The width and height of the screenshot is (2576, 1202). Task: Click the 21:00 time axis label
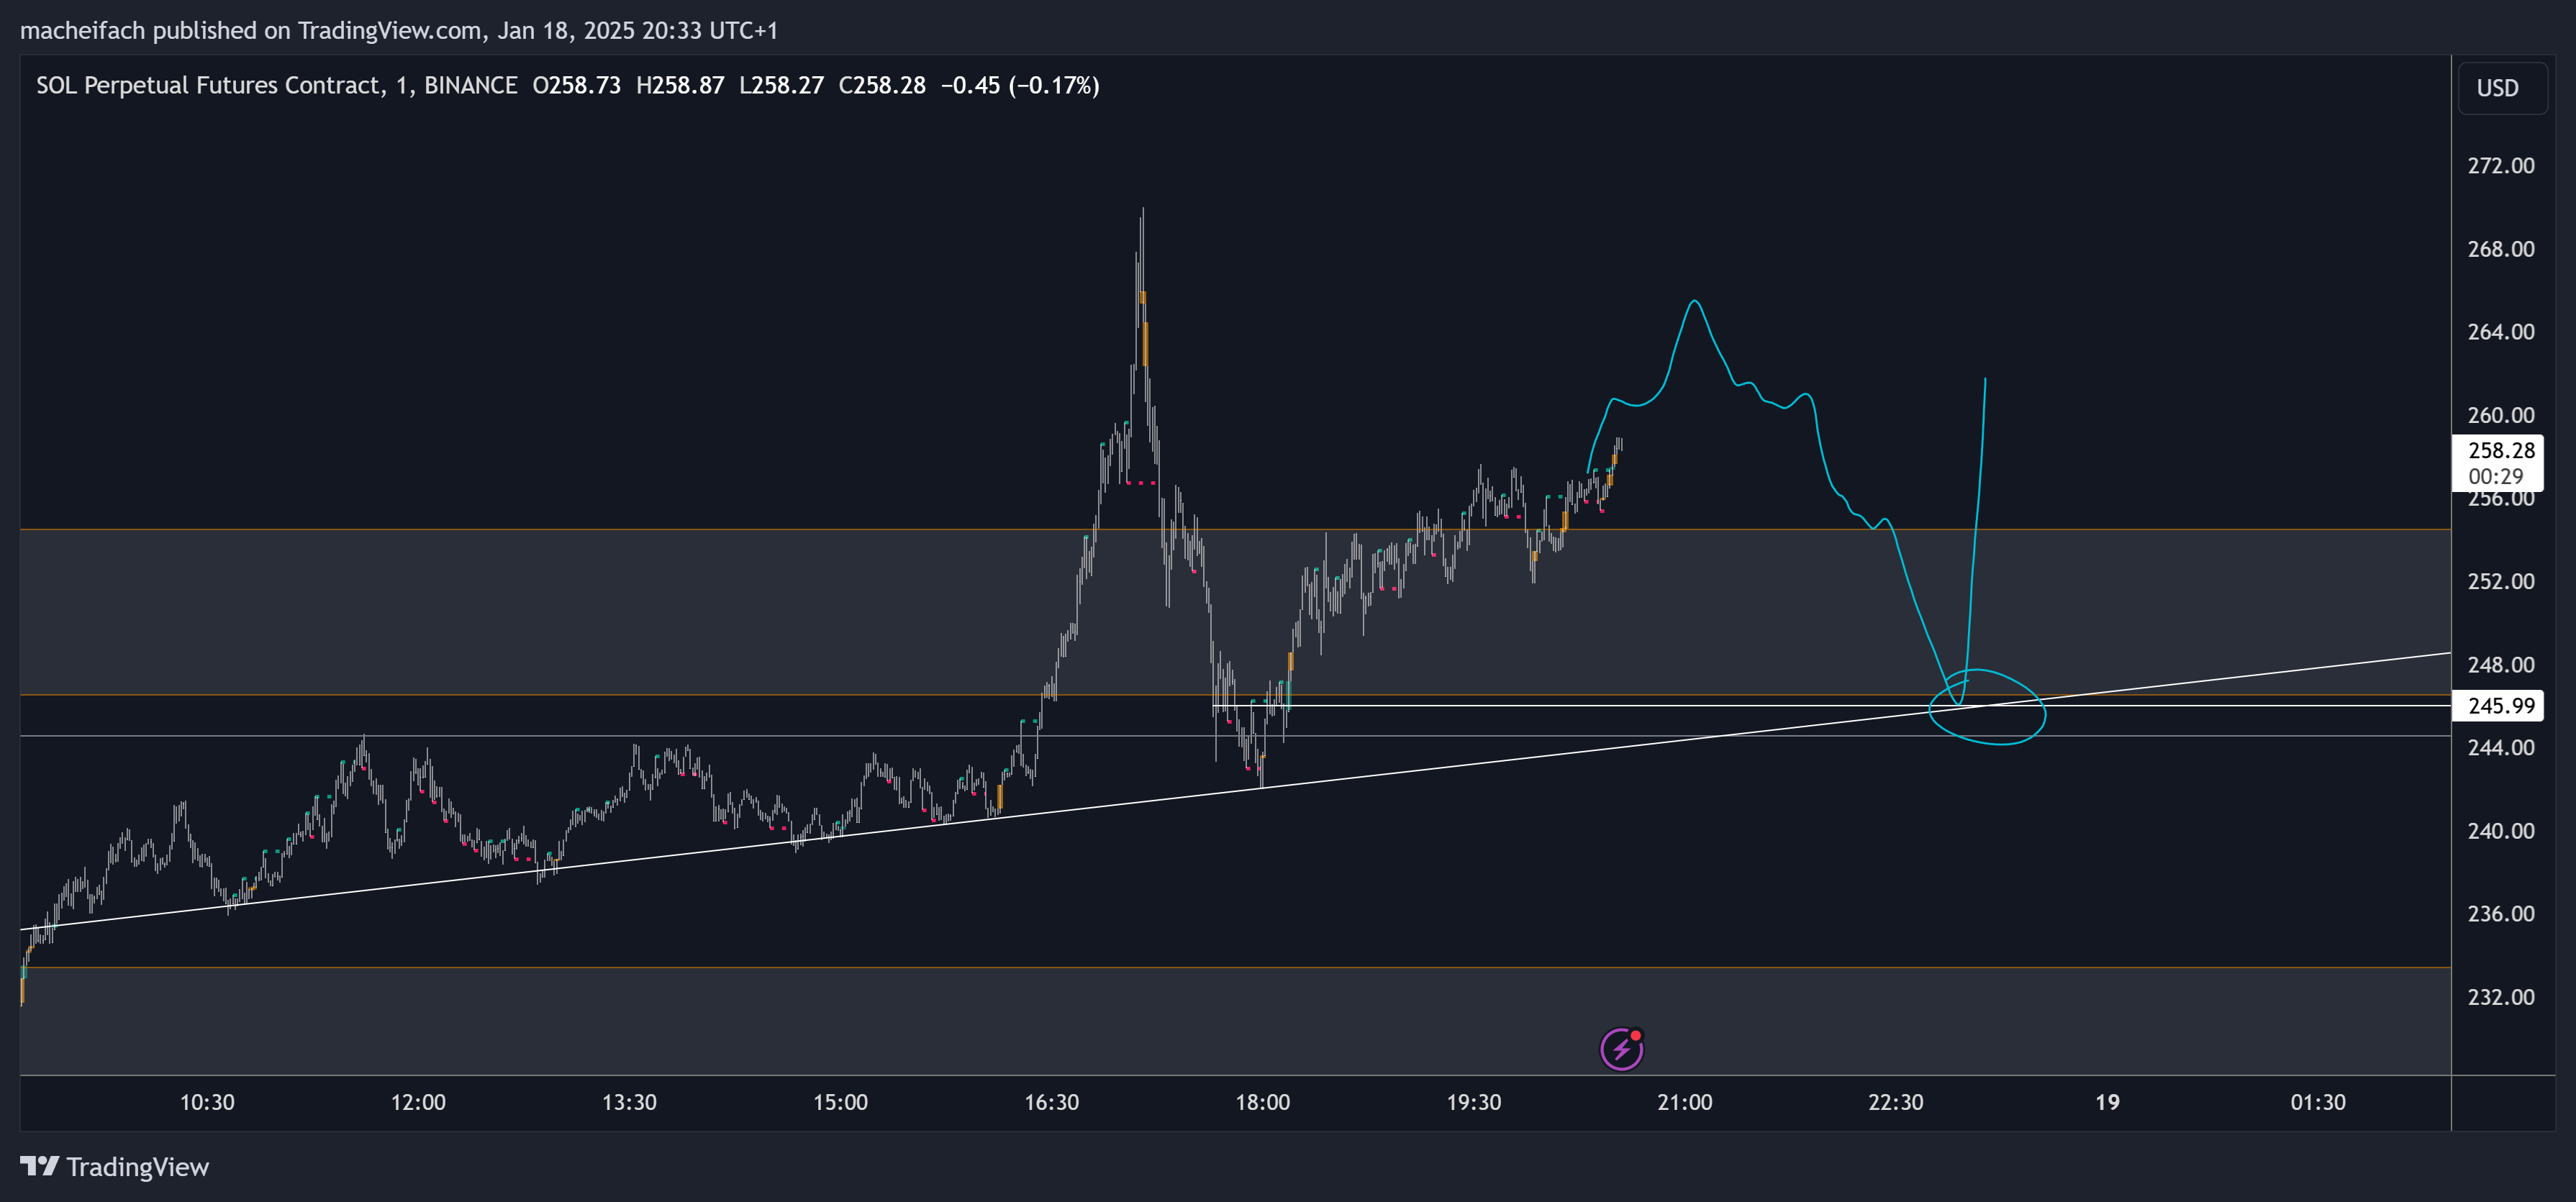tap(1684, 1102)
